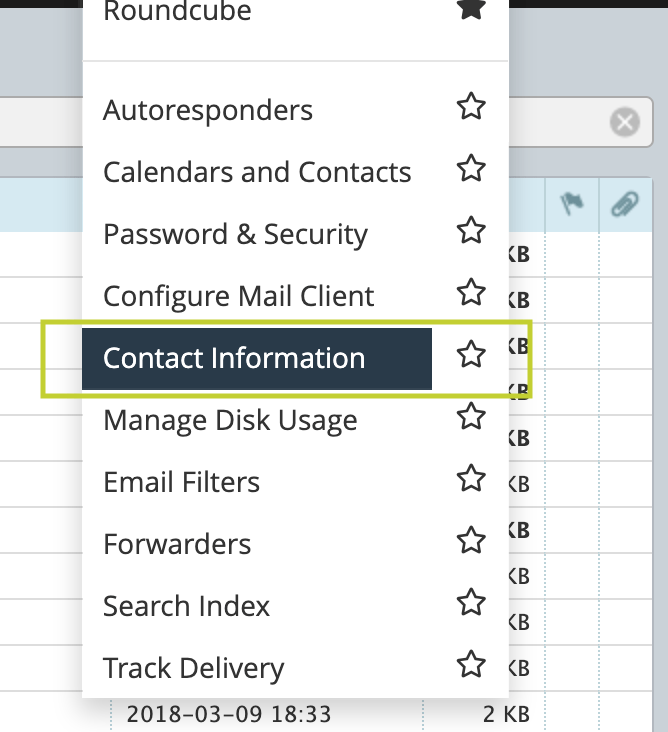Clear the search box with the X button
The image size is (668, 732).
(625, 122)
